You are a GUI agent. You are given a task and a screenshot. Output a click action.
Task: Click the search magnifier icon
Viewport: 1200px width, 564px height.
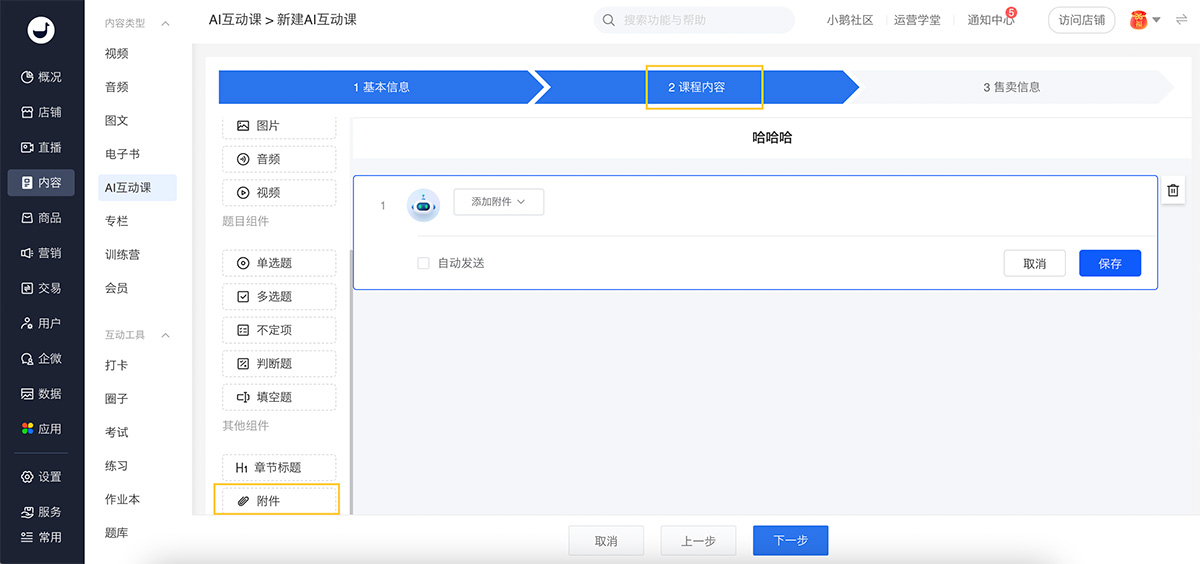tap(609, 20)
